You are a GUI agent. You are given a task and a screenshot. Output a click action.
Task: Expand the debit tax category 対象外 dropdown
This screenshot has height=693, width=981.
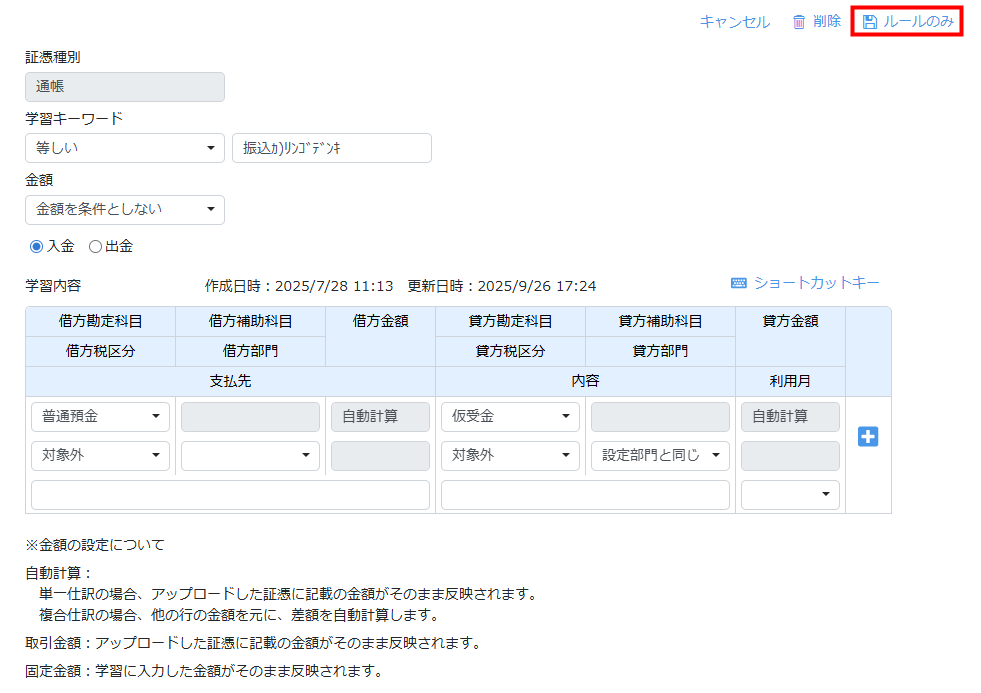(100, 456)
